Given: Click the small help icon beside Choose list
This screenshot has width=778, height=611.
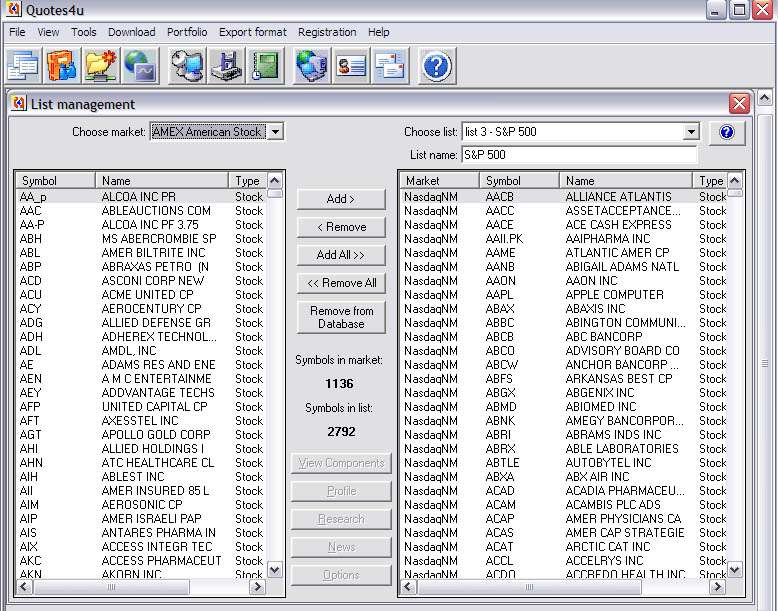Looking at the screenshot, I should tap(727, 132).
